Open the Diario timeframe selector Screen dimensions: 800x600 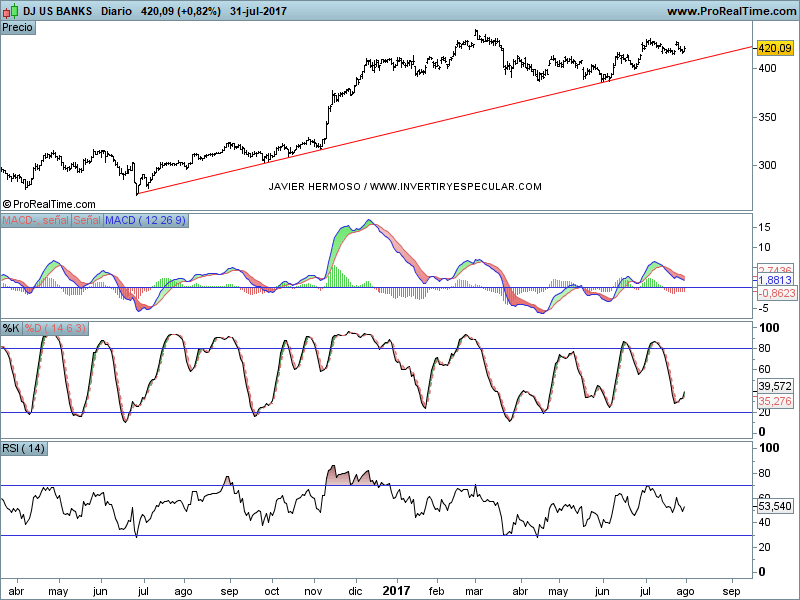120,11
